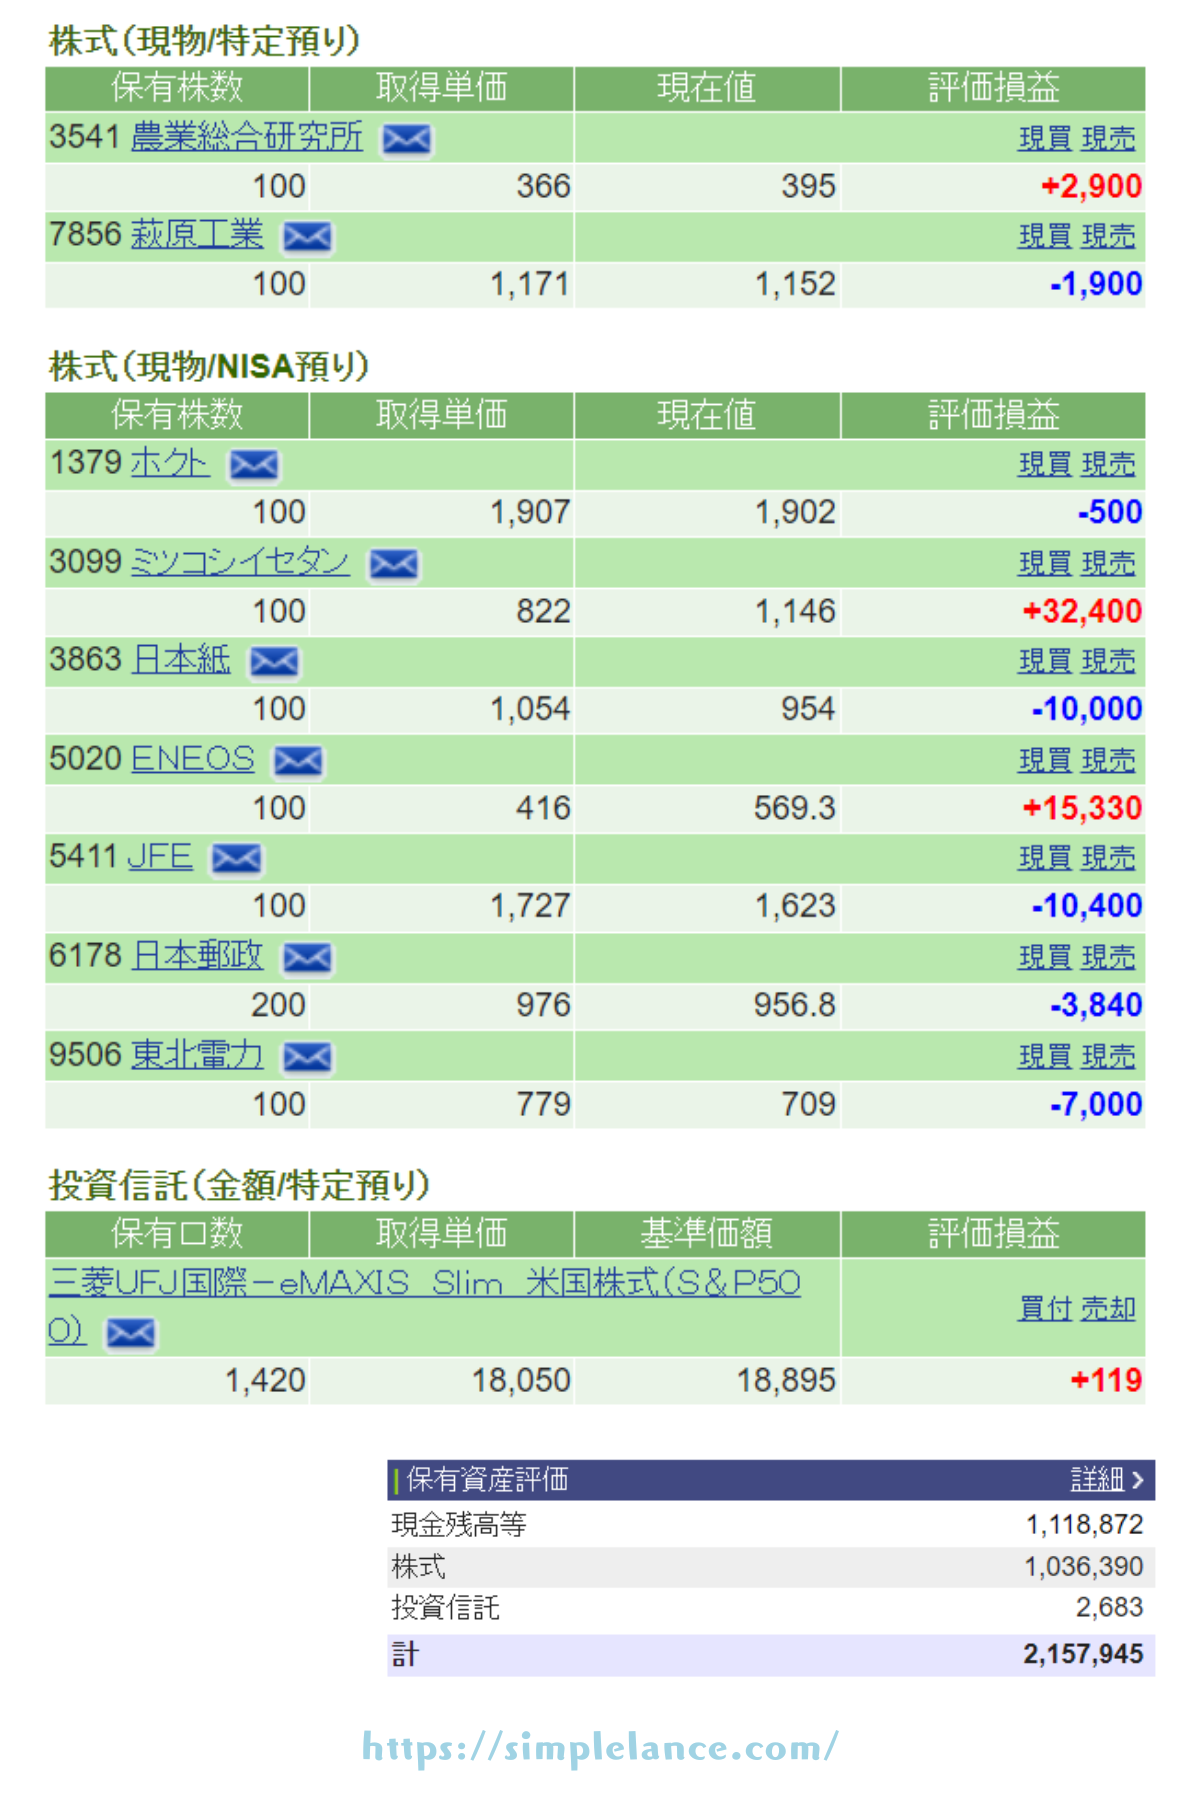Image resolution: width=1200 pixels, height=1800 pixels.
Task: Click the envelope icon beside 日本郵政
Action: click(307, 958)
